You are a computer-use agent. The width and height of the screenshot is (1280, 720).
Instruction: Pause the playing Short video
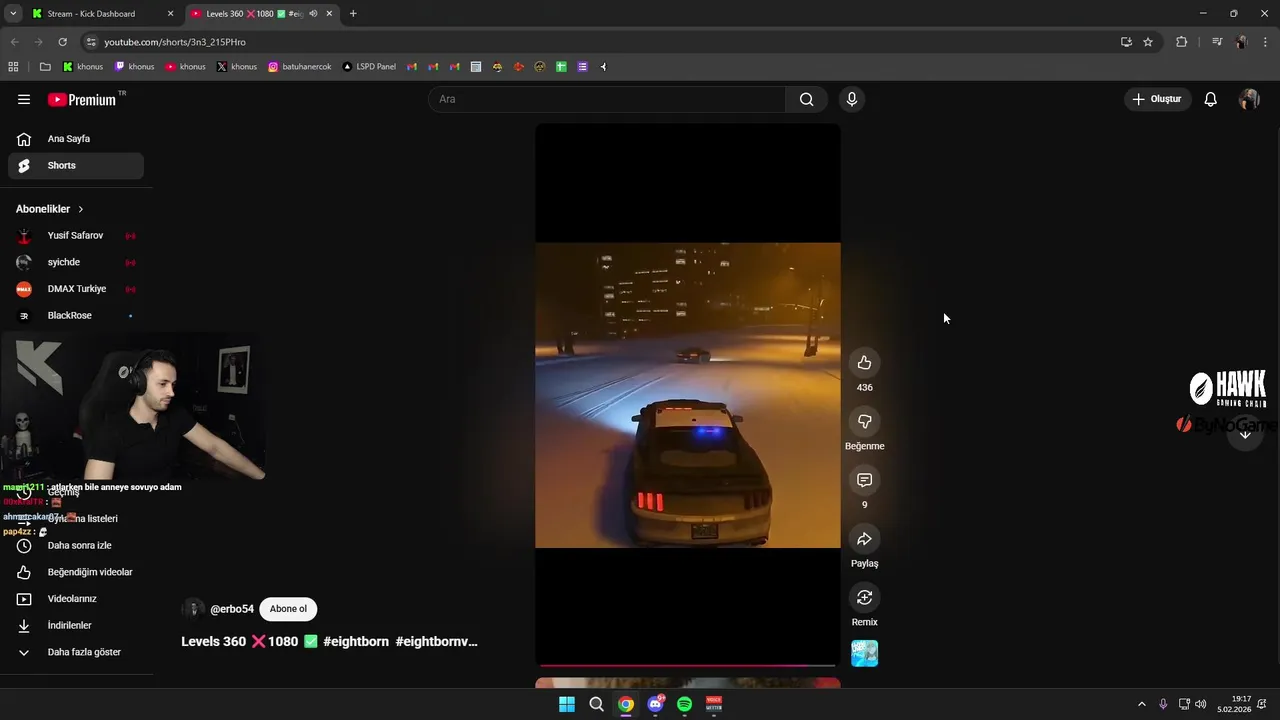(x=688, y=395)
